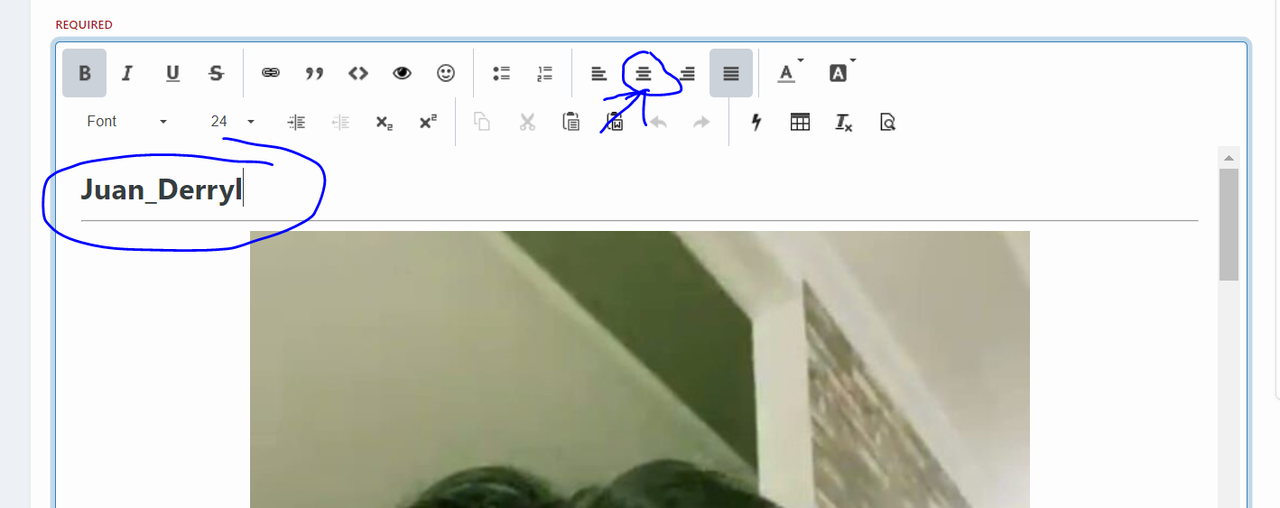Click the paste clipboard icon
The image size is (1280, 508).
pyautogui.click(x=571, y=122)
